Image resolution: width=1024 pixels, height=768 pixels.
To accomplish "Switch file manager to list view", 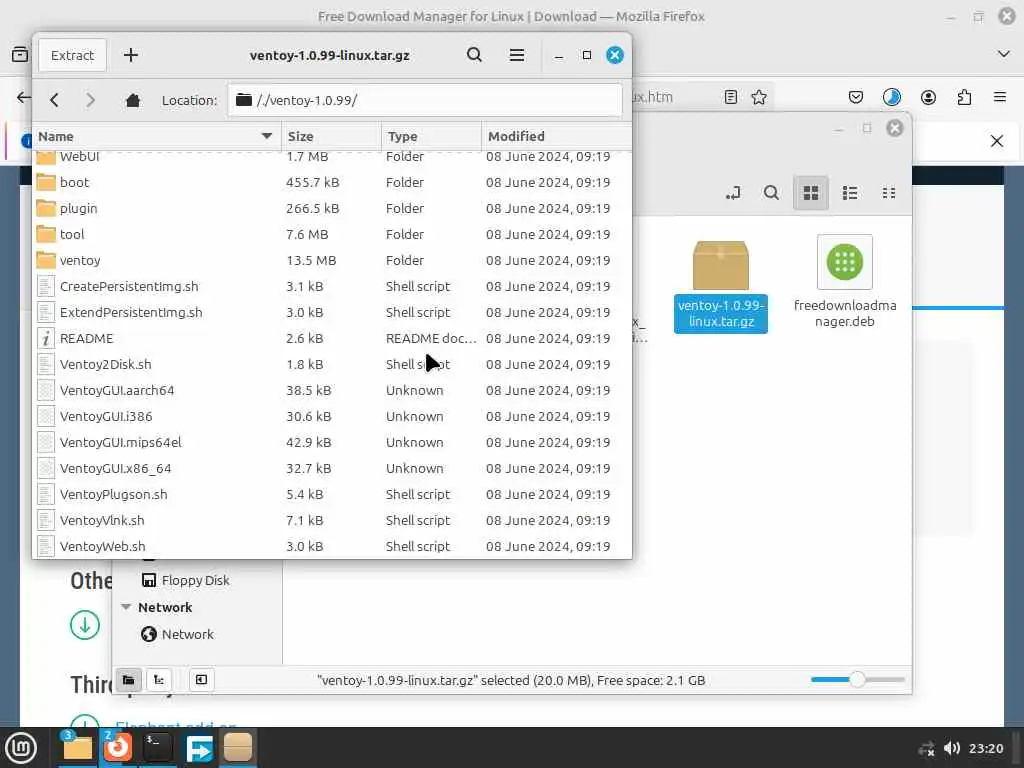I will click(x=850, y=193).
